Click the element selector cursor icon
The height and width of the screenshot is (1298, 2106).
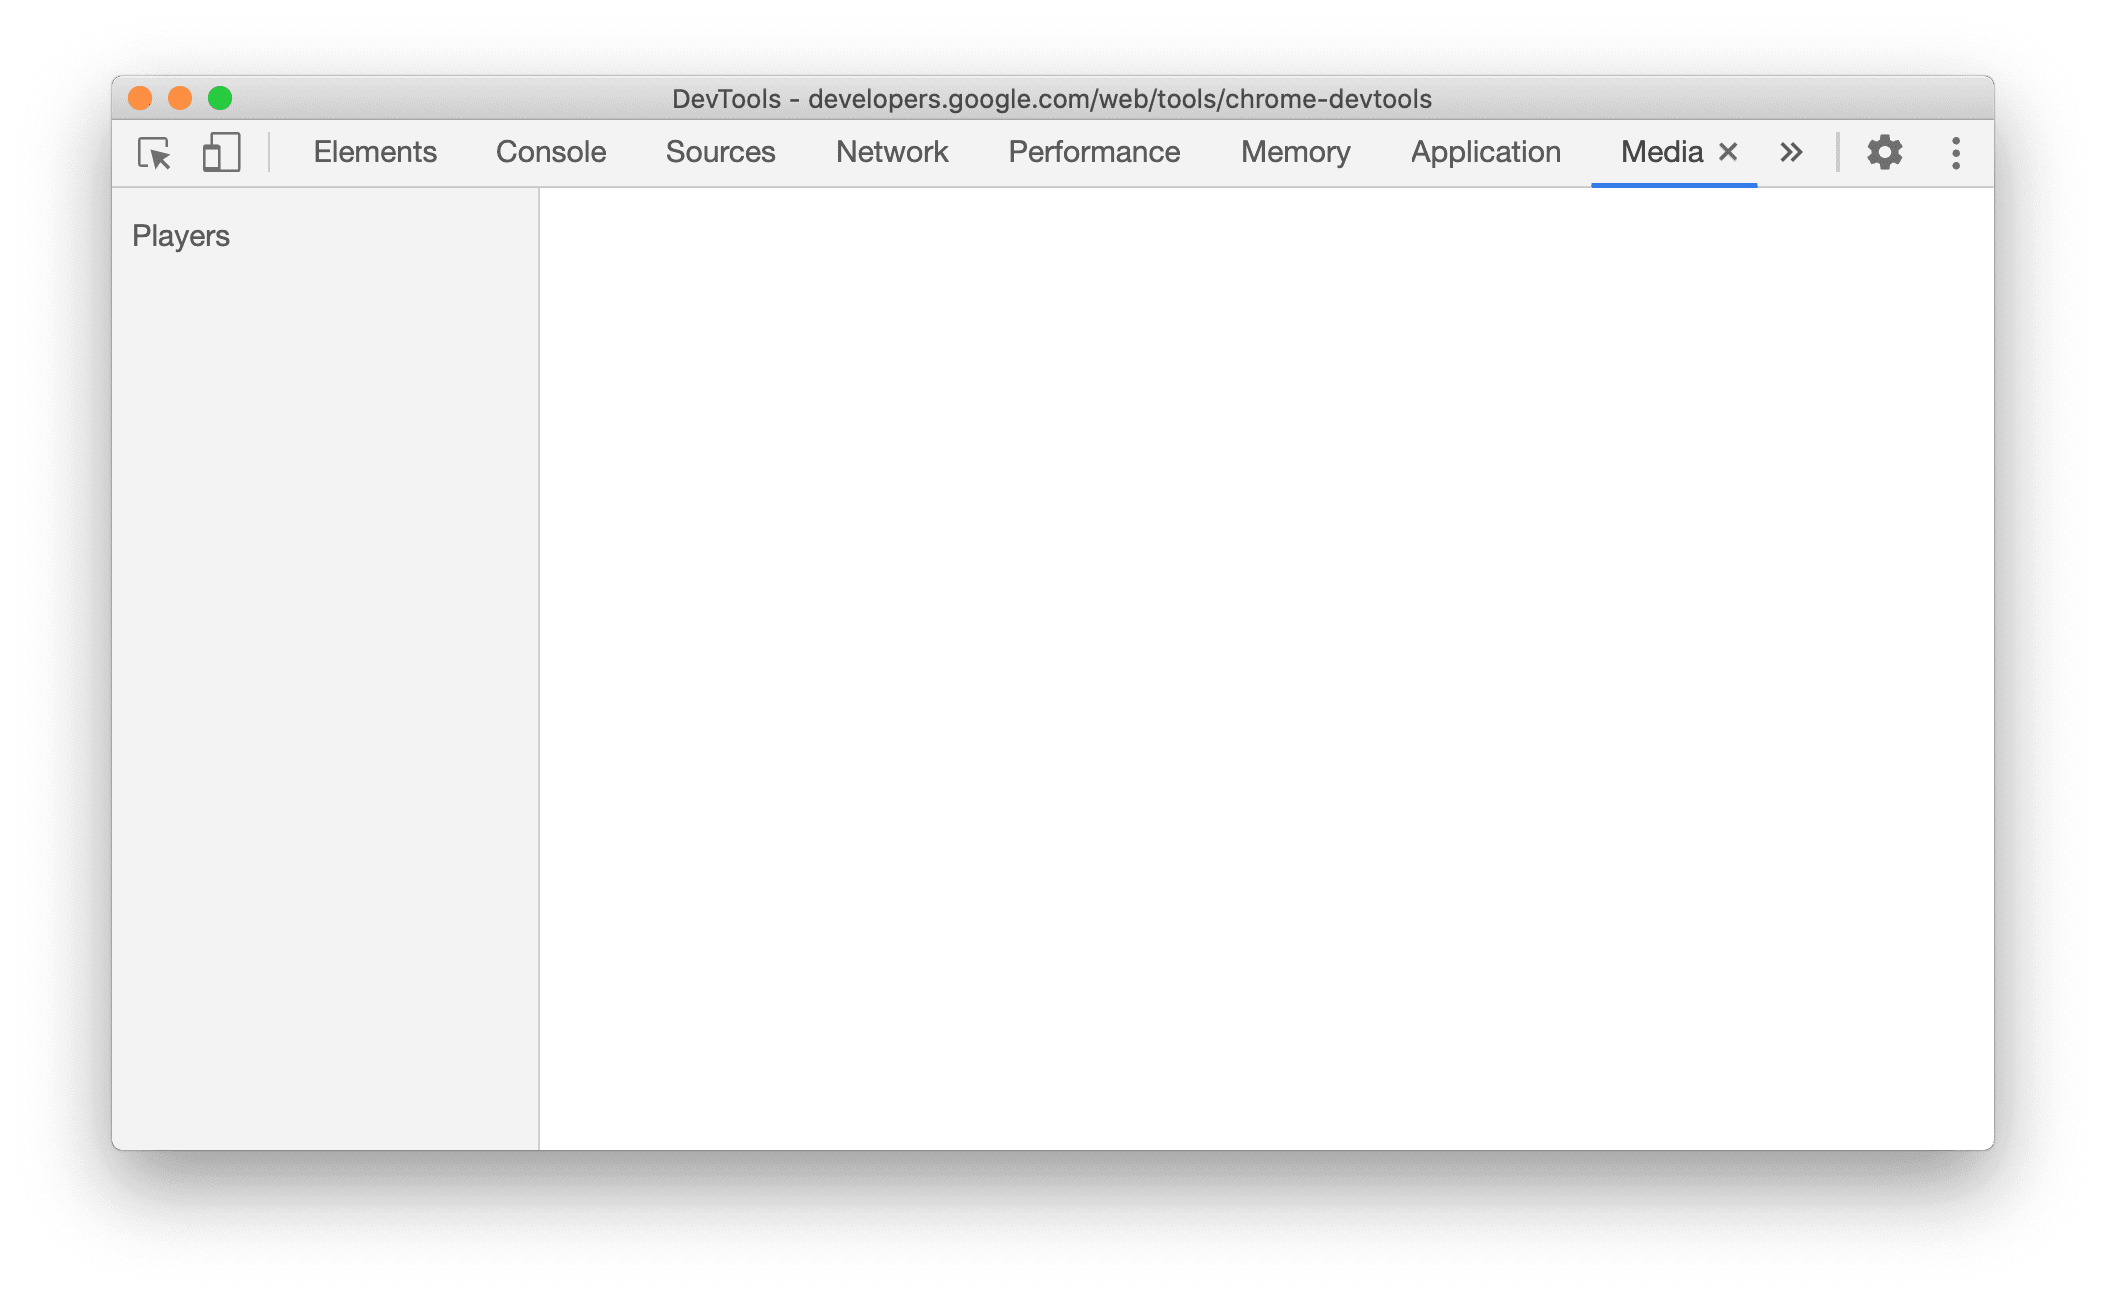155,152
